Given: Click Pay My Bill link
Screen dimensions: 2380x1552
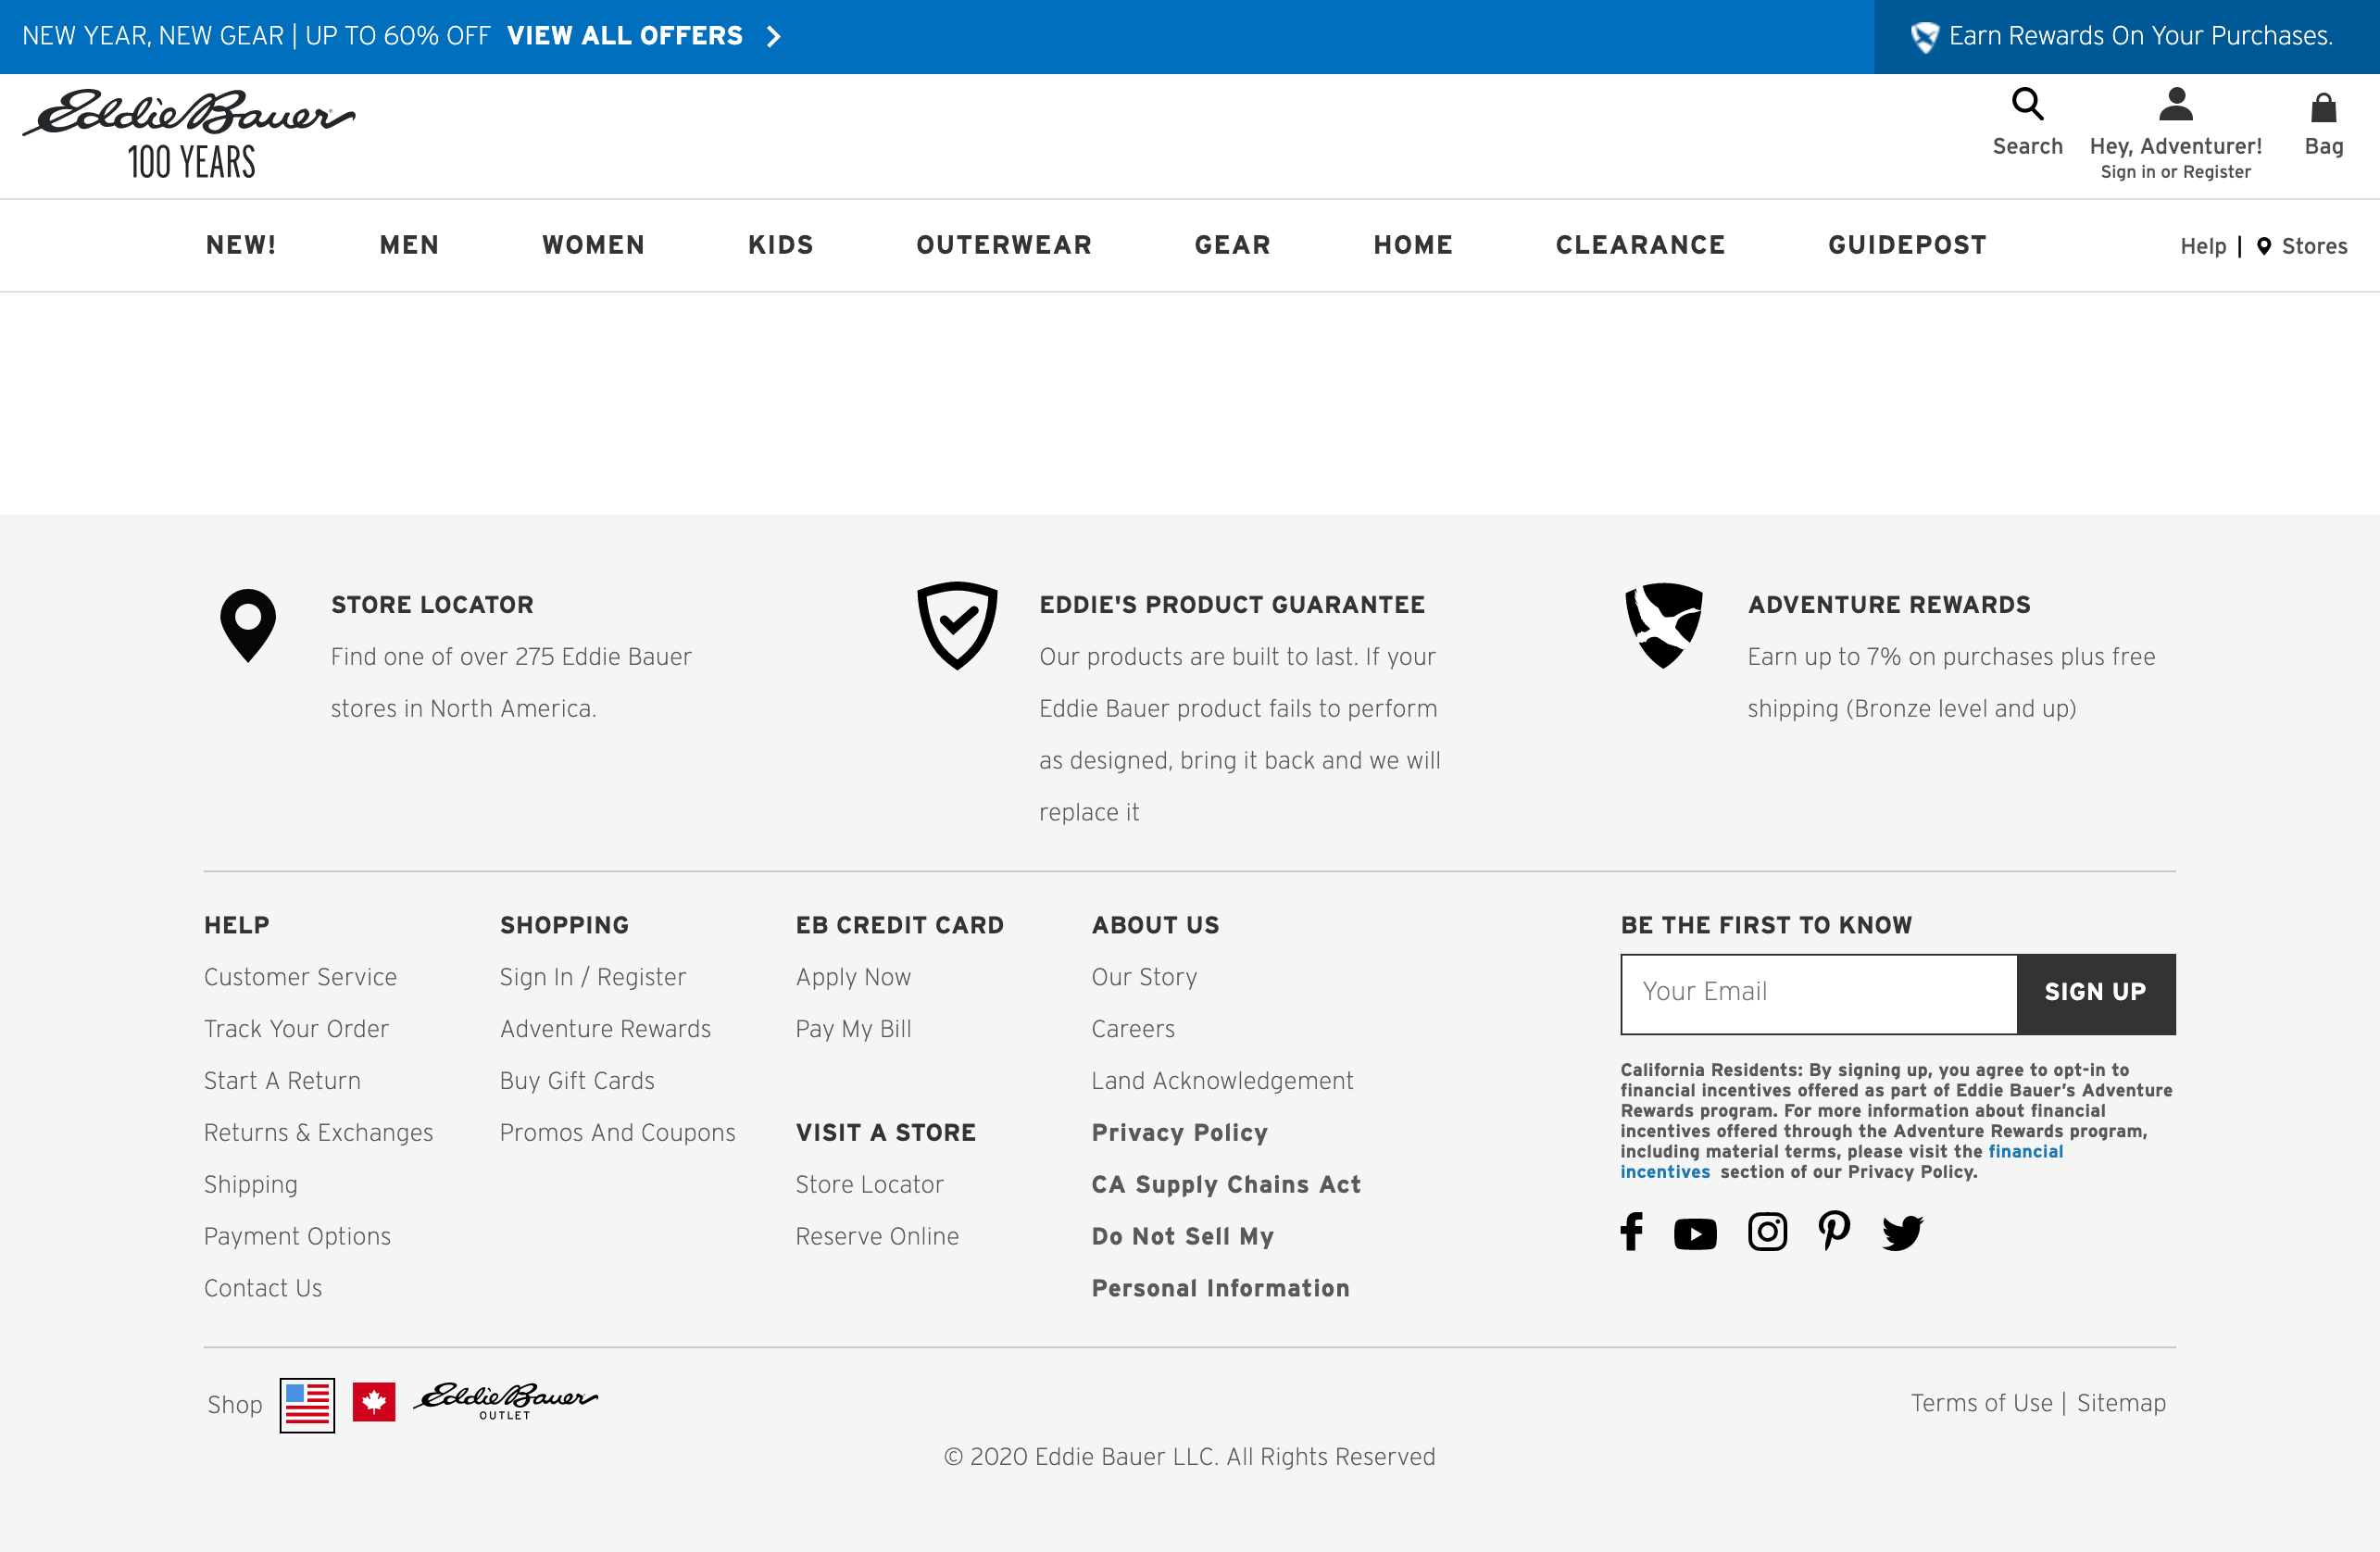Looking at the screenshot, I should 853,1029.
